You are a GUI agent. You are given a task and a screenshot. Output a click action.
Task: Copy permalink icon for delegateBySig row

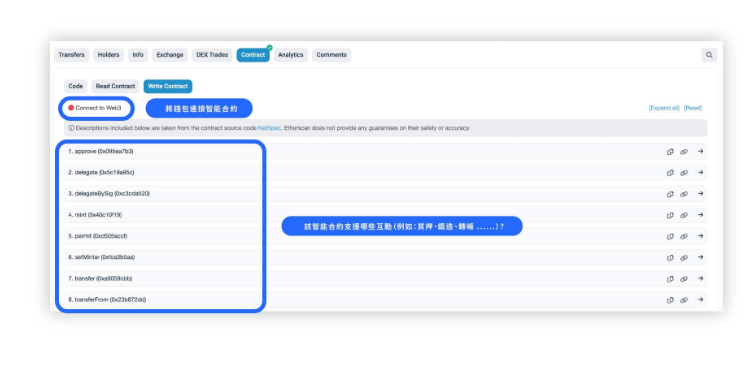click(684, 194)
